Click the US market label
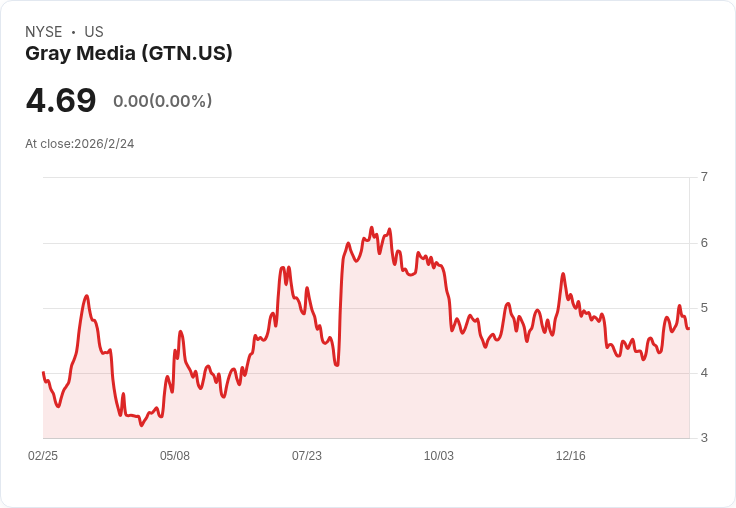Image resolution: width=736 pixels, height=508 pixels. (94, 32)
